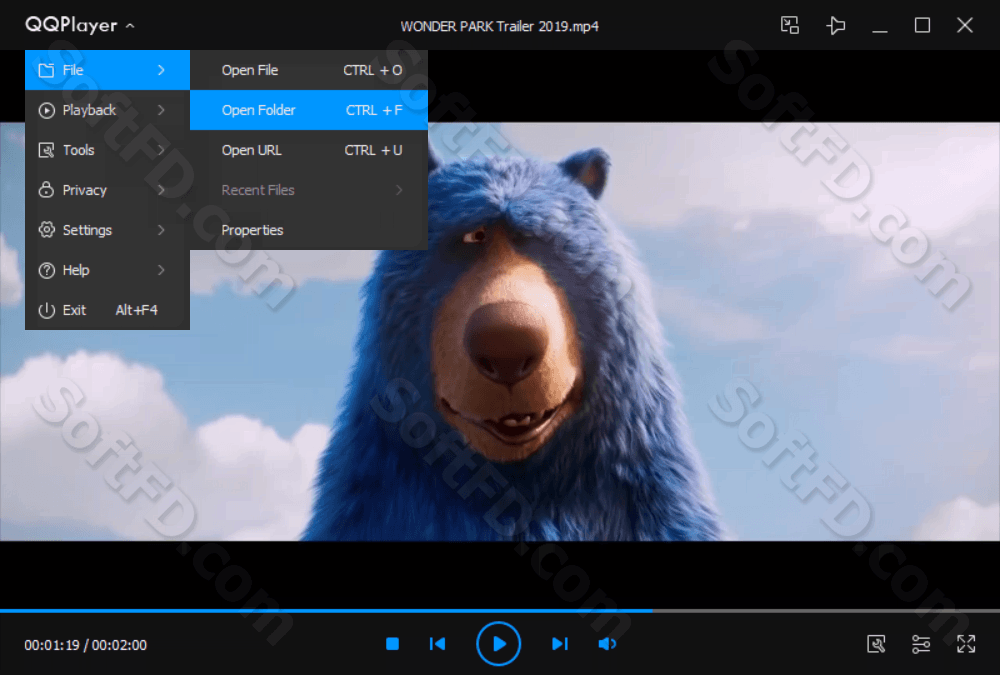Image resolution: width=1000 pixels, height=675 pixels.
Task: Select Exit in the main menu
Action: [107, 311]
